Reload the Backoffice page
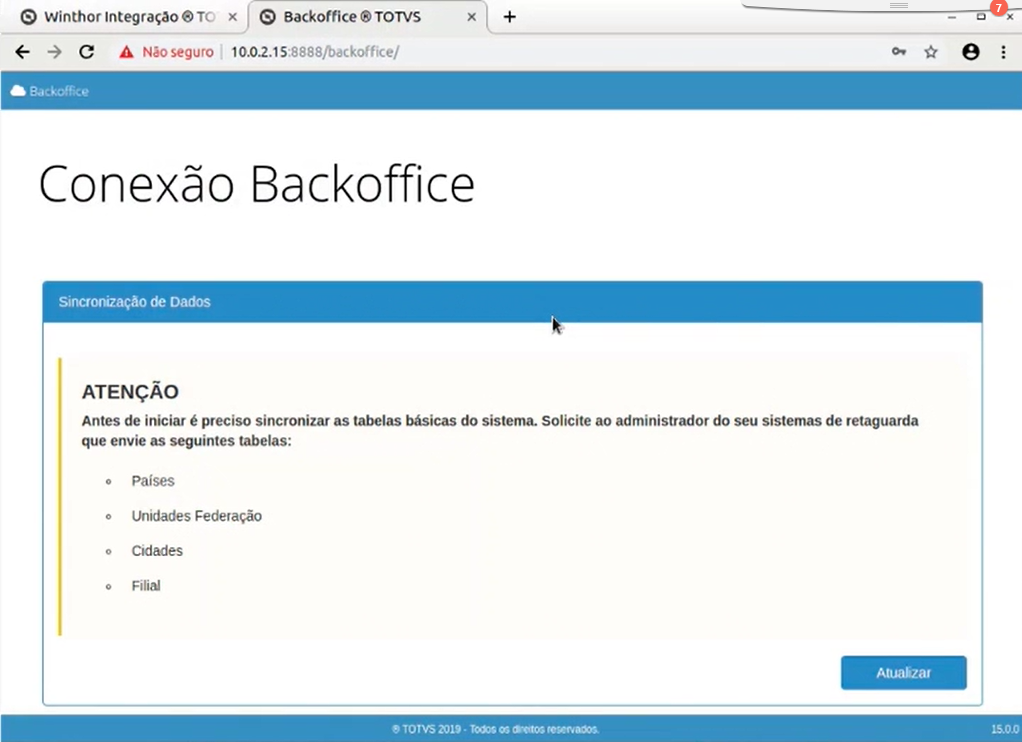This screenshot has width=1022, height=742. (87, 52)
